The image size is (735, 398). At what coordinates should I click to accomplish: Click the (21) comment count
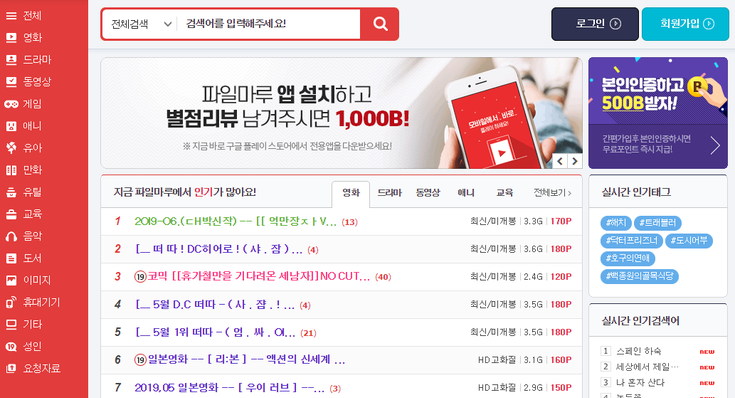pos(308,333)
